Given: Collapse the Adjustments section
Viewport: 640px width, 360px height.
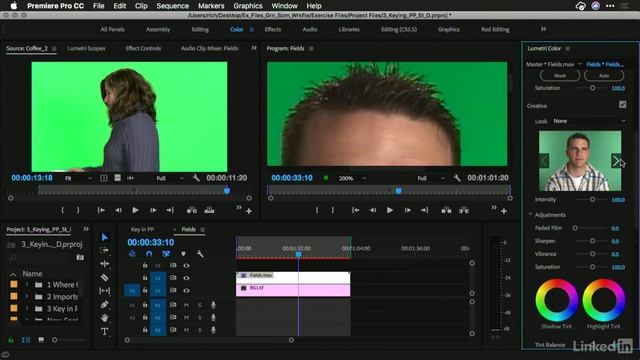Looking at the screenshot, I should tap(530, 214).
